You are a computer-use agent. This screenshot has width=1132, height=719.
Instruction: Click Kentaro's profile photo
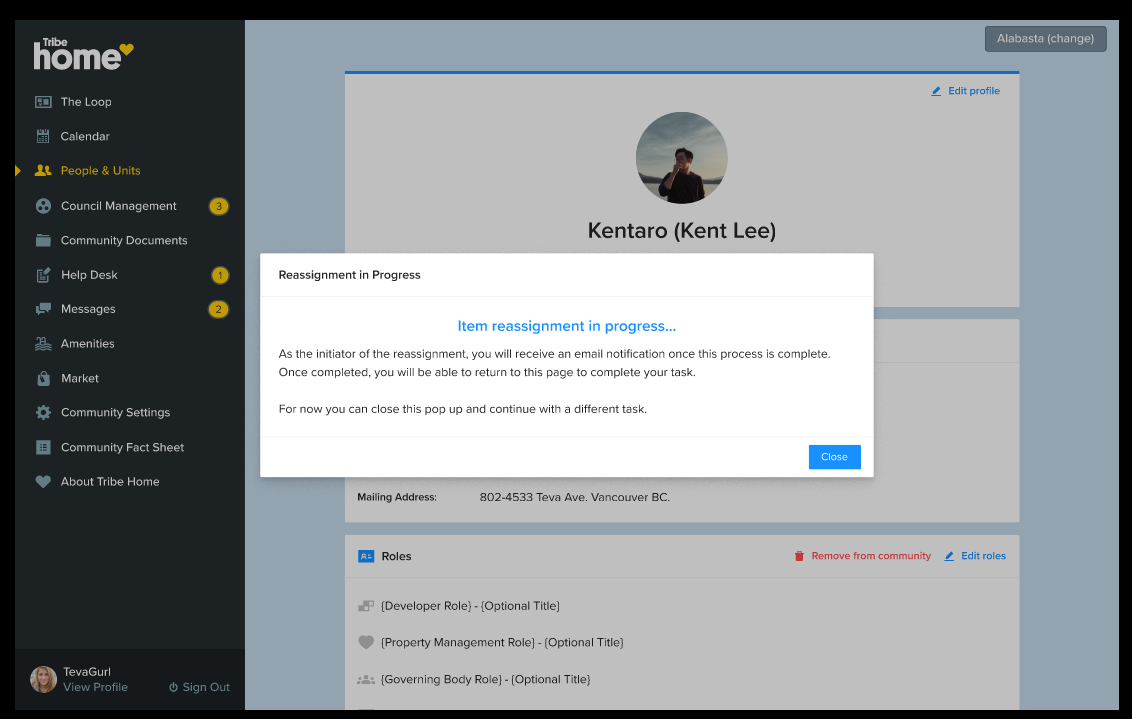point(682,157)
